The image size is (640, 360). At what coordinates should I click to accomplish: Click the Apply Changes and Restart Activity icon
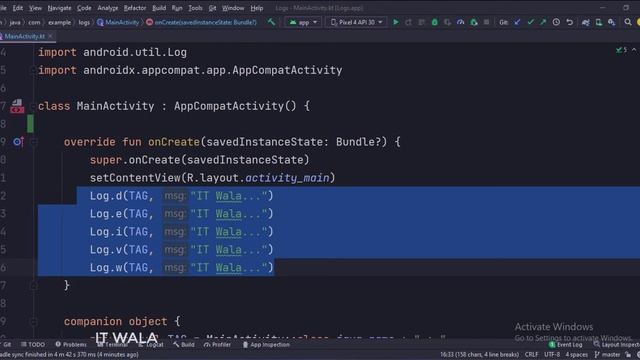[409, 22]
